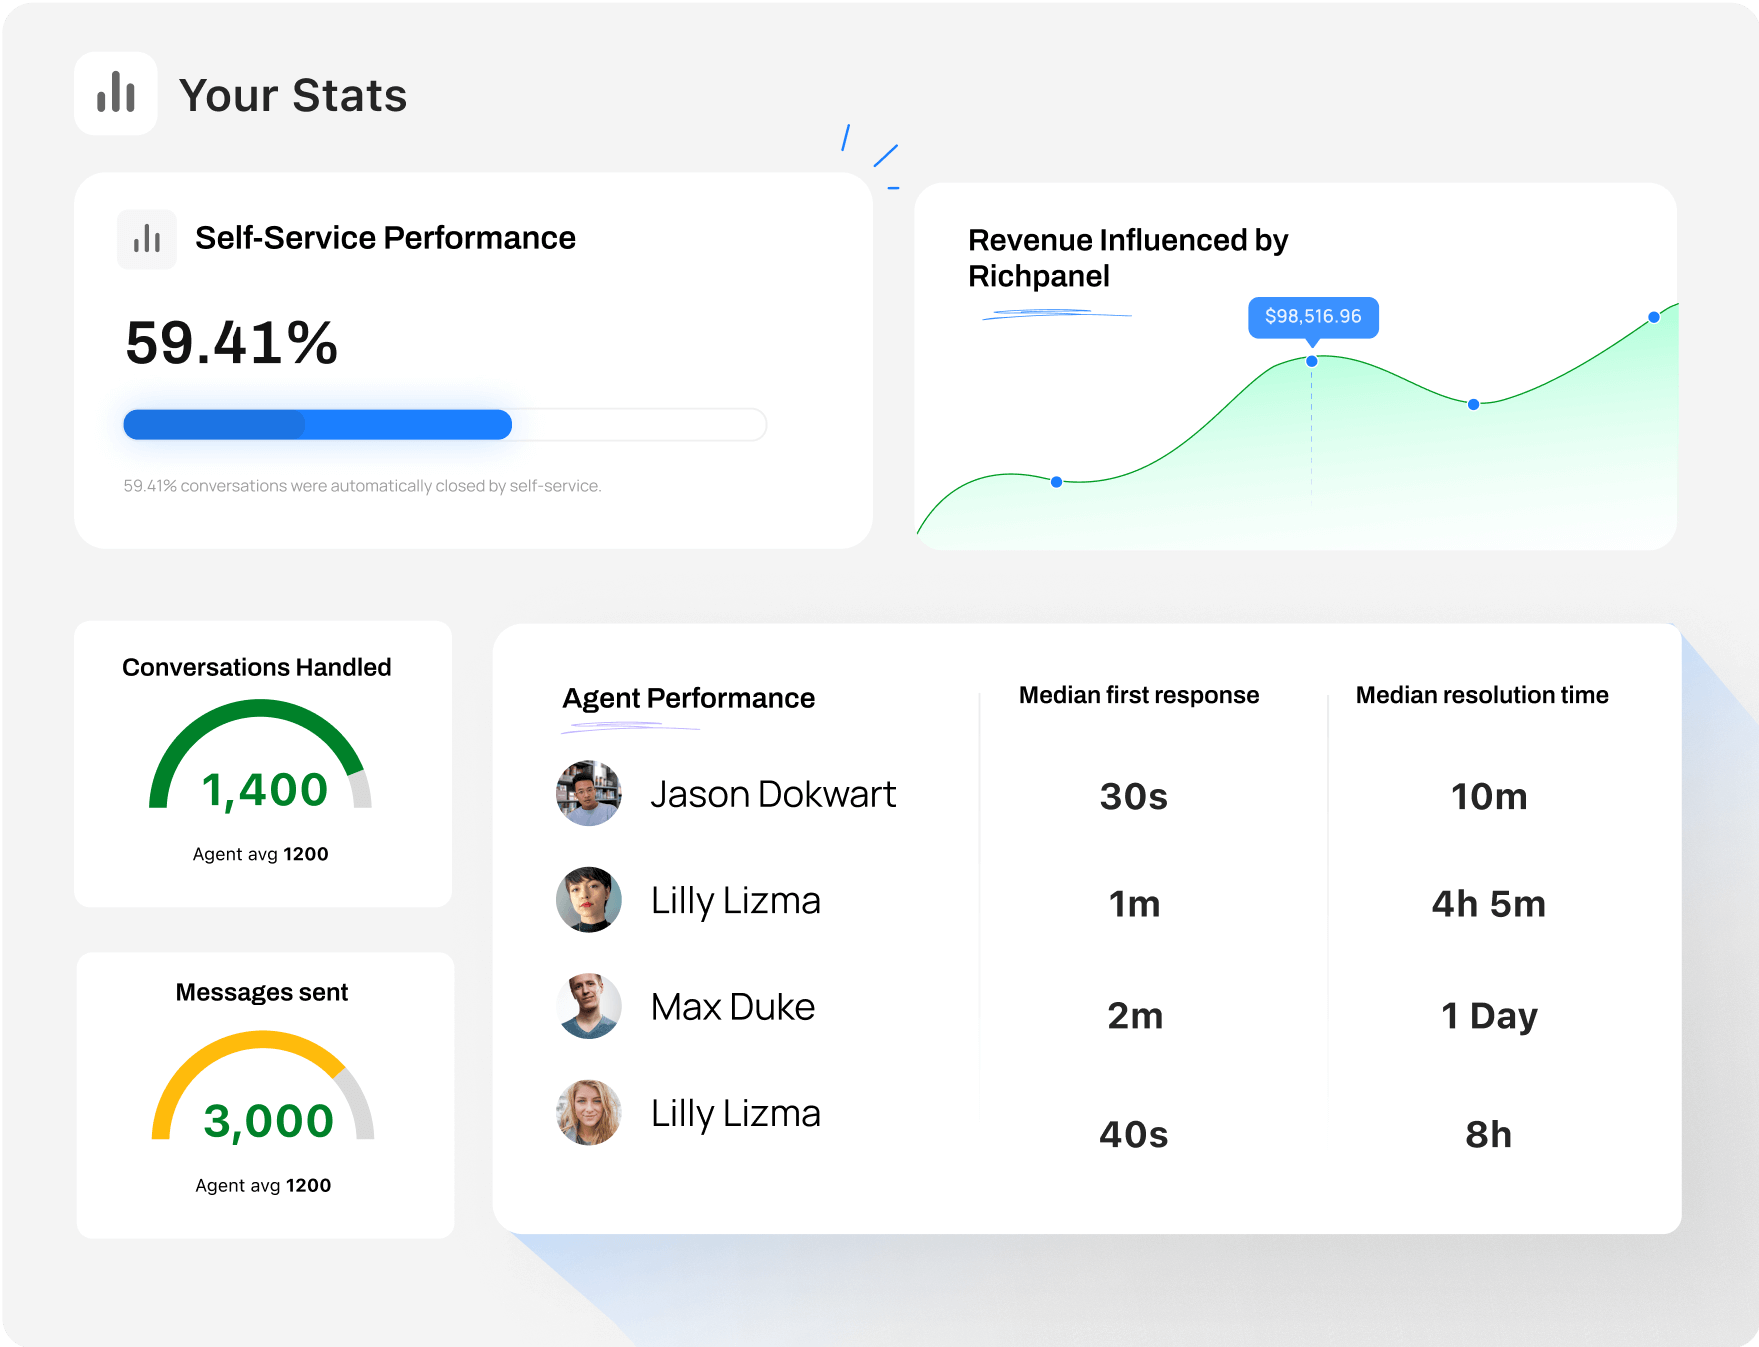
Task: Click the 10m resolution time value
Action: 1489,797
